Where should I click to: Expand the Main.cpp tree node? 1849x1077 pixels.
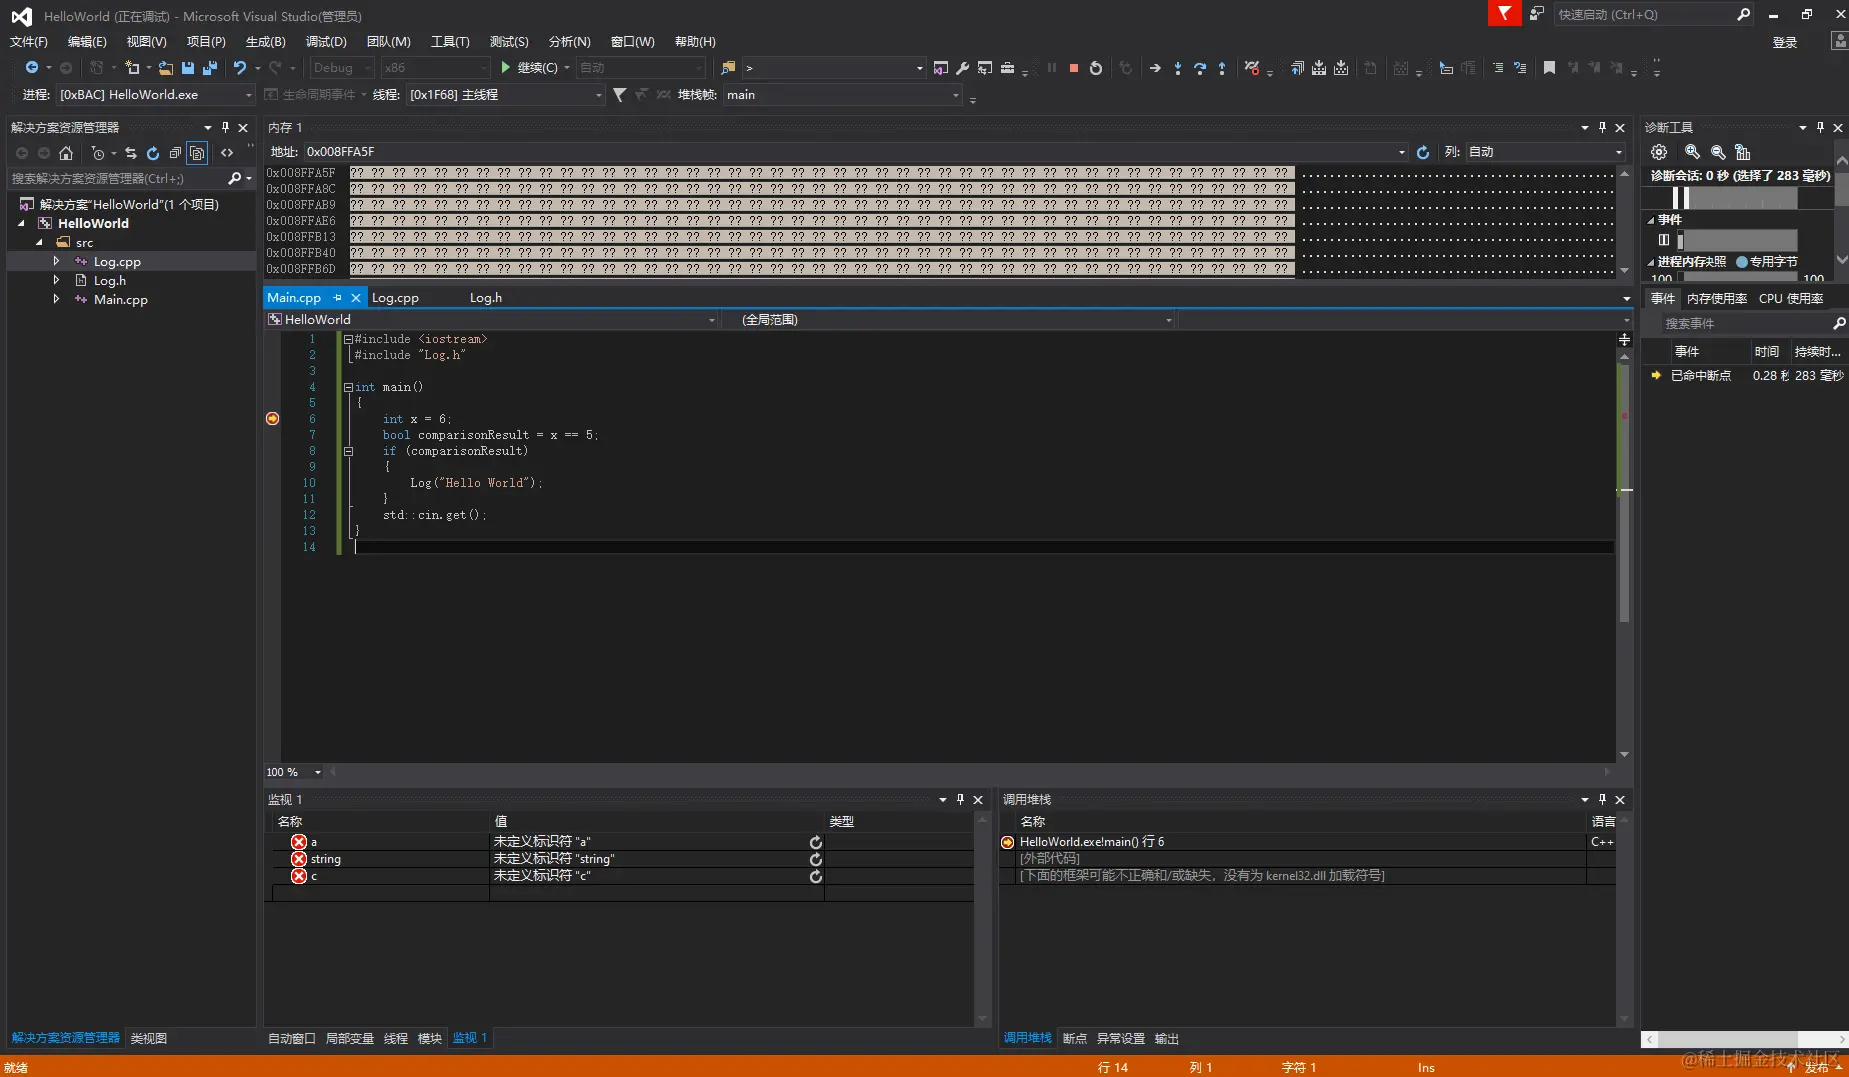[x=56, y=299]
